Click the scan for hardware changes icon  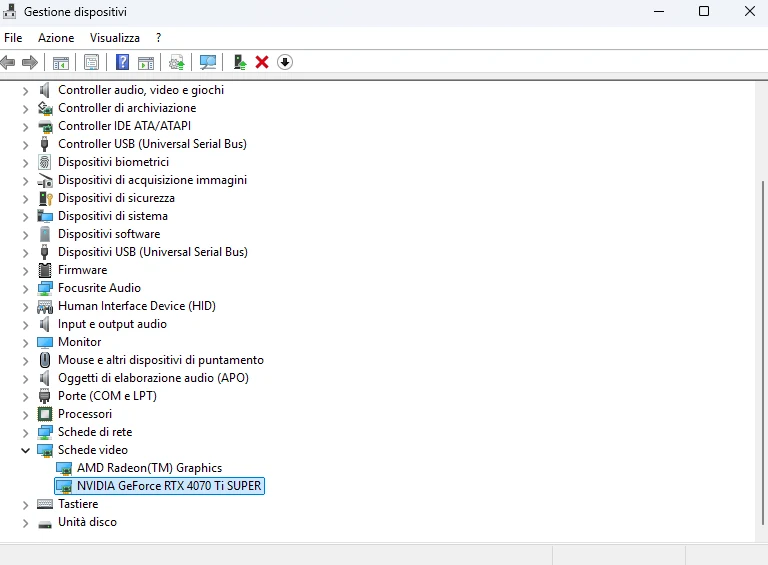pos(208,62)
